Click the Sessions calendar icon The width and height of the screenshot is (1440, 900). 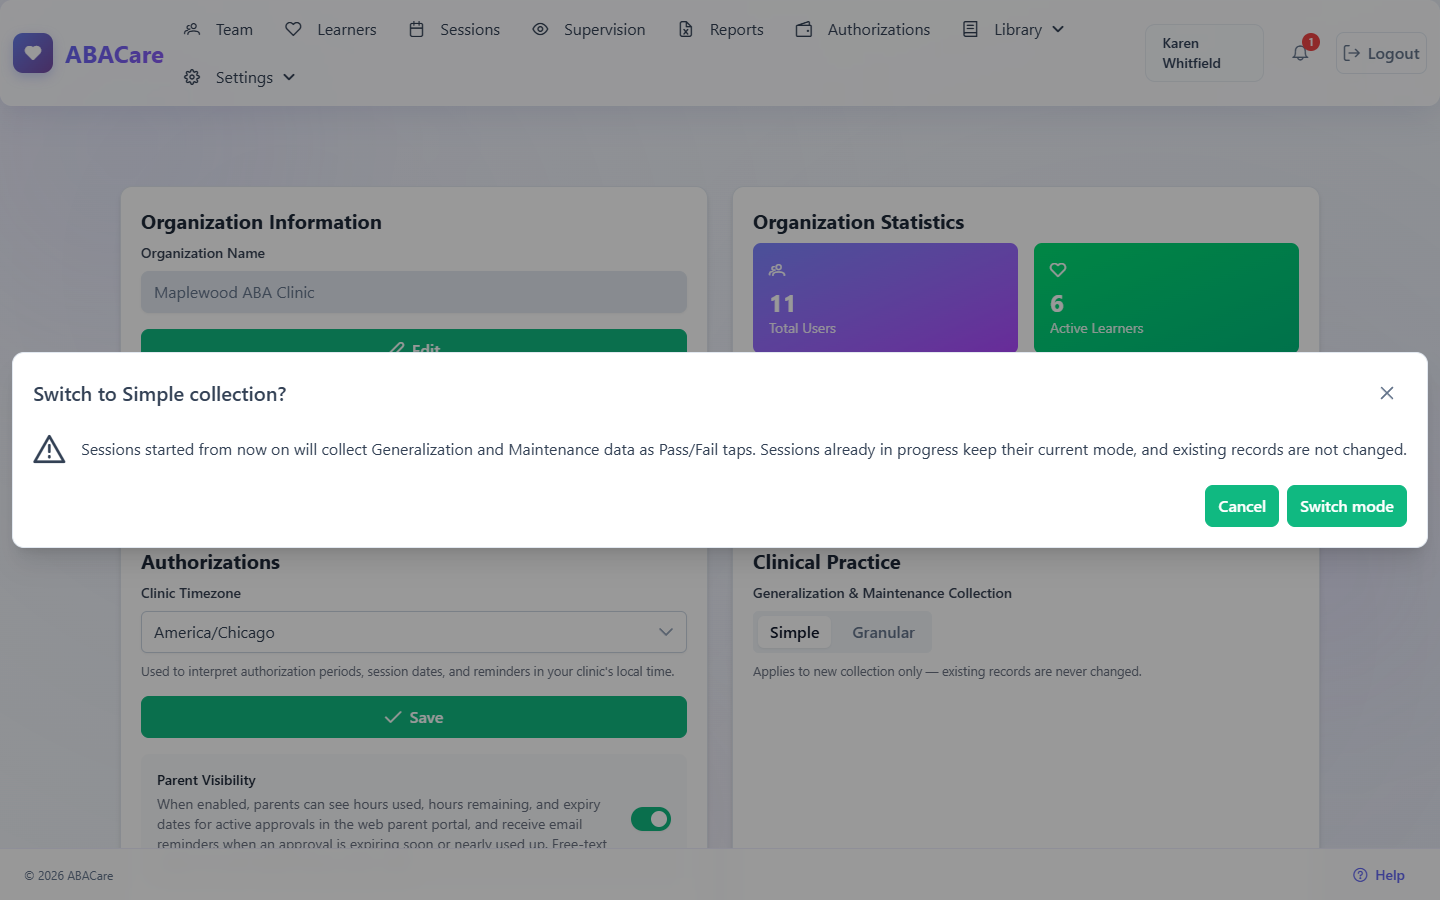(x=417, y=29)
